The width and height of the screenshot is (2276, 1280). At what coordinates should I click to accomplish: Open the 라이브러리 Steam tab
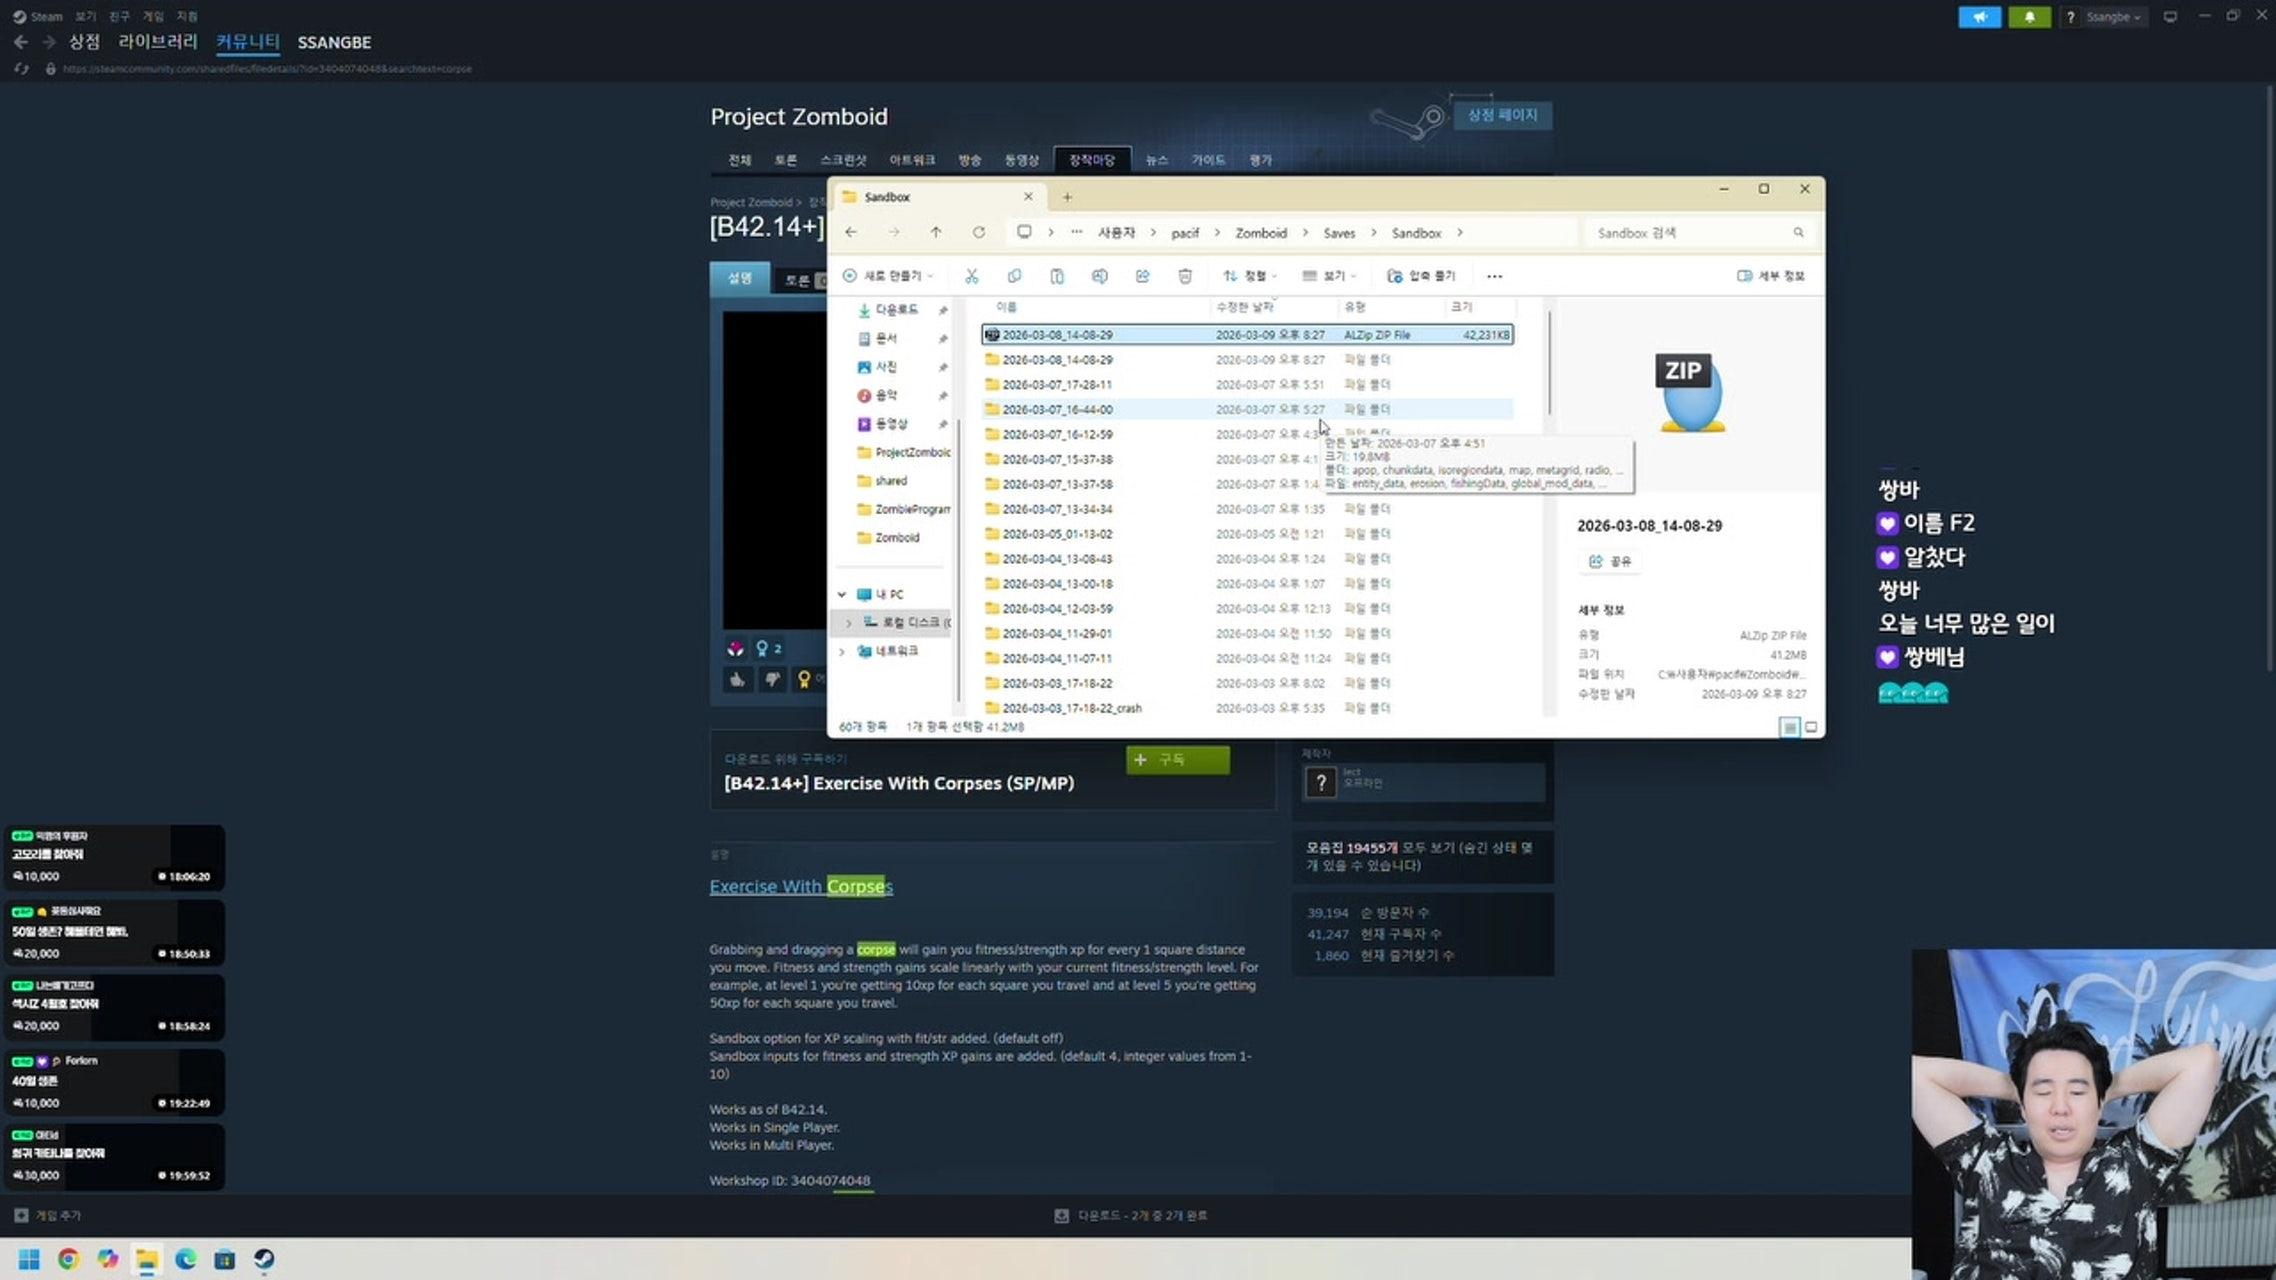coord(158,42)
